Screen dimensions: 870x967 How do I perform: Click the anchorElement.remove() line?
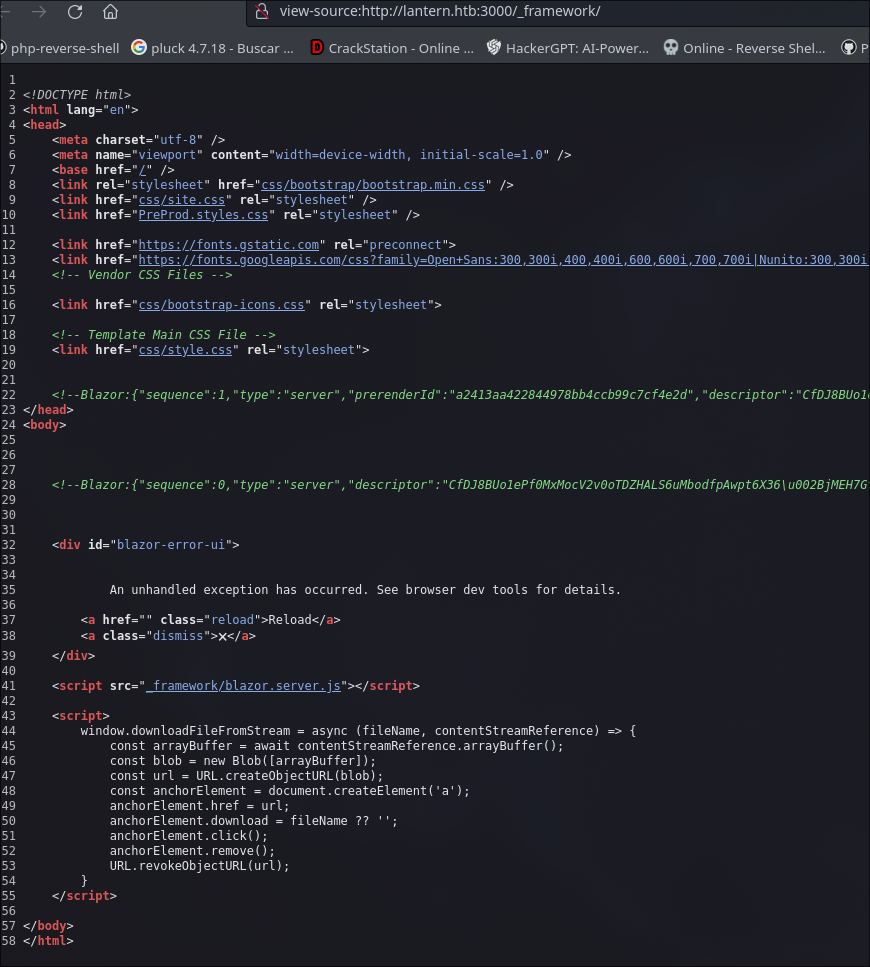click(x=192, y=850)
